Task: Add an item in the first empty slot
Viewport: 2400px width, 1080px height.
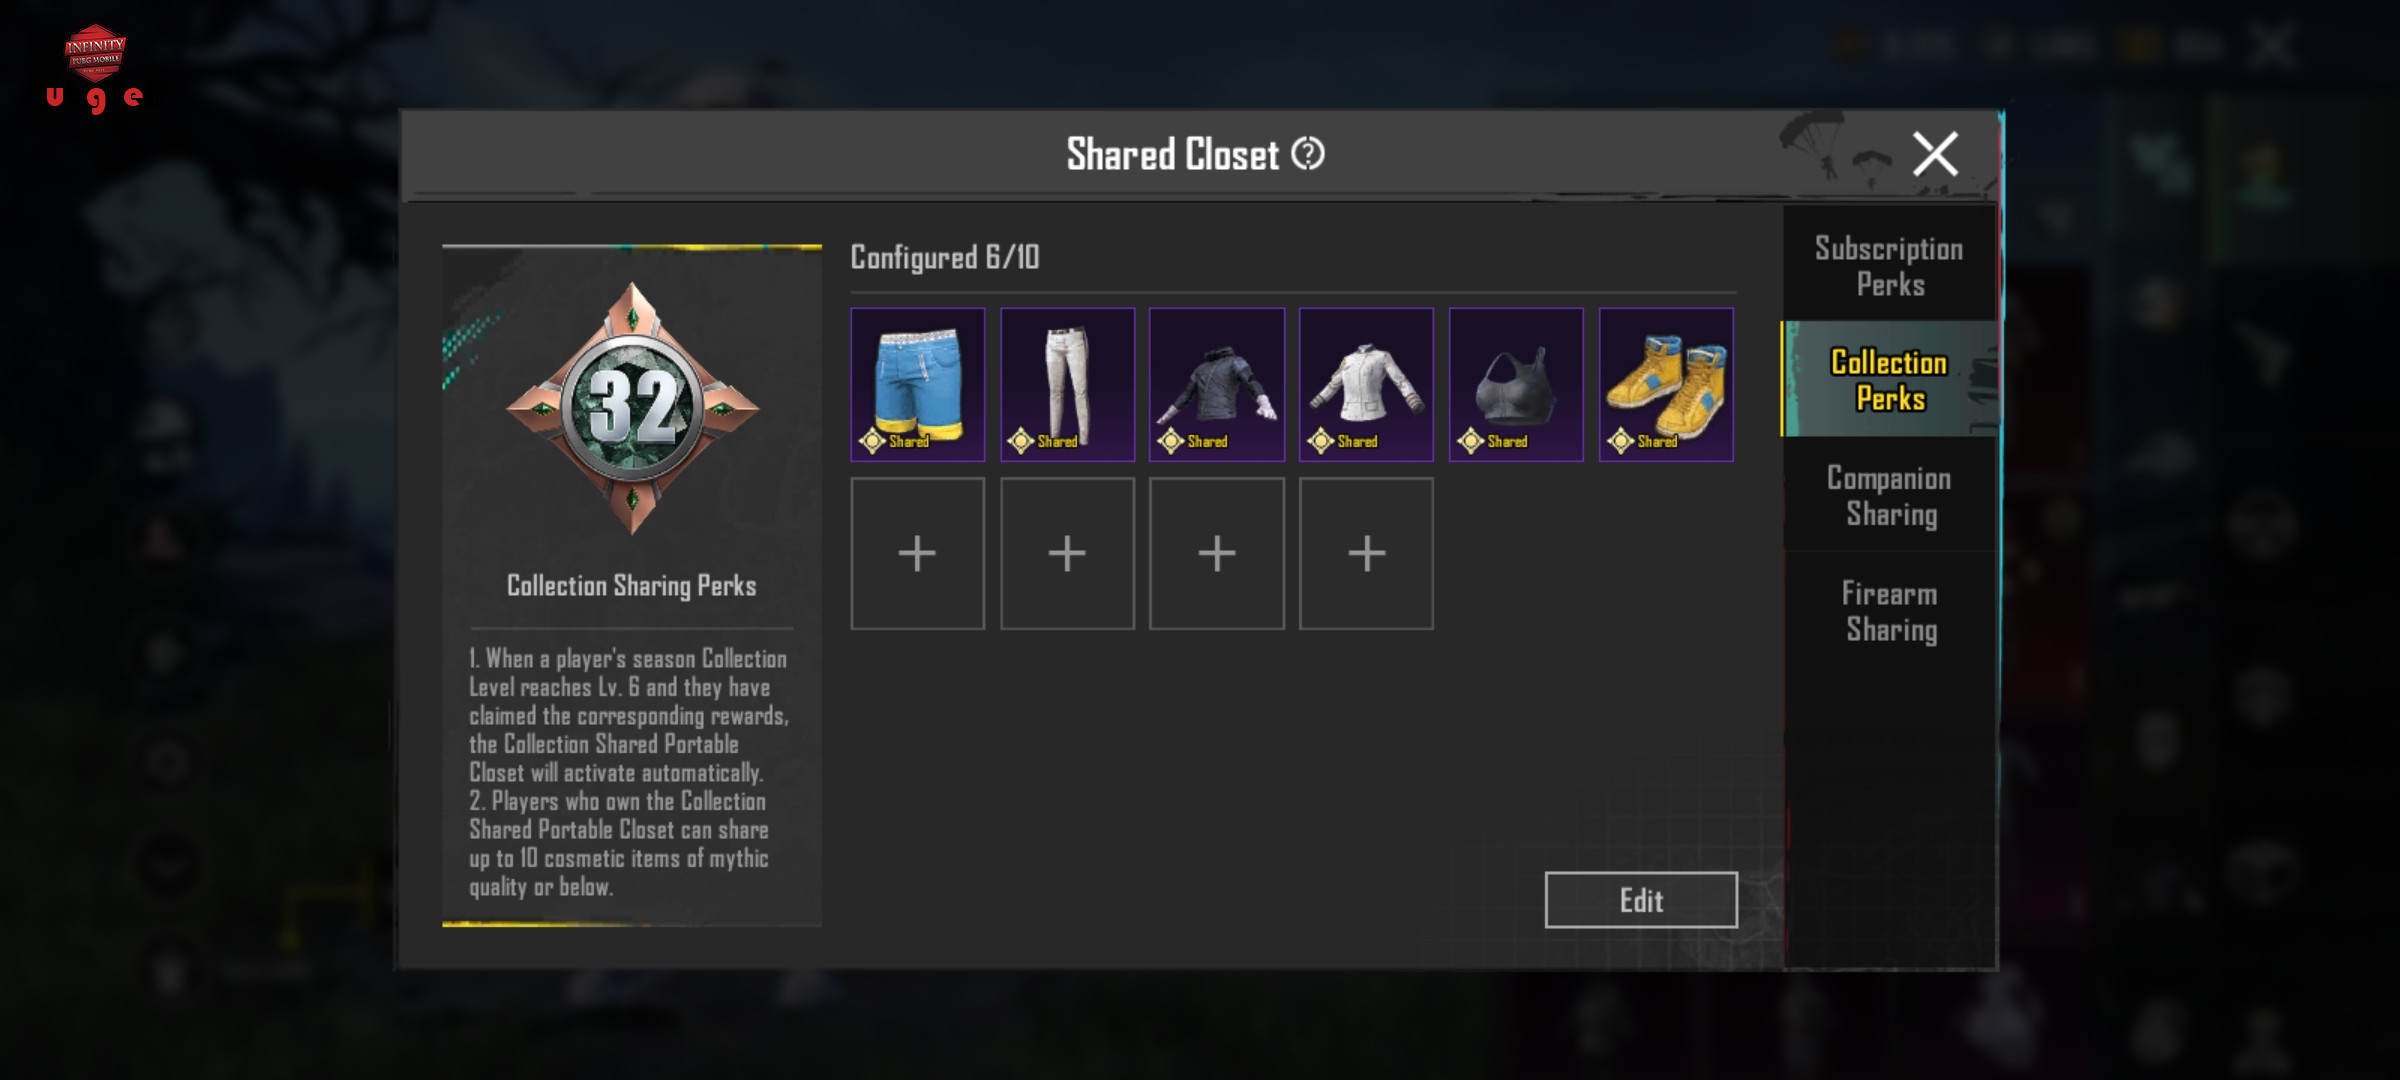Action: (918, 554)
